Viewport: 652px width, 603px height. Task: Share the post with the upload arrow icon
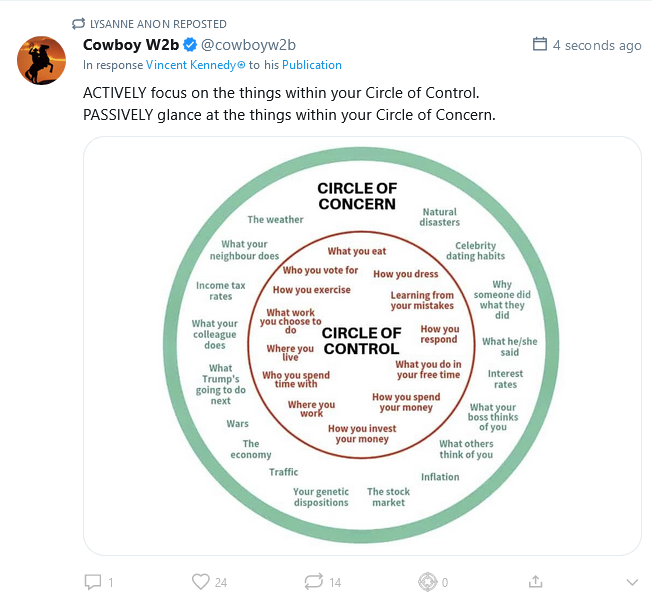tap(535, 581)
